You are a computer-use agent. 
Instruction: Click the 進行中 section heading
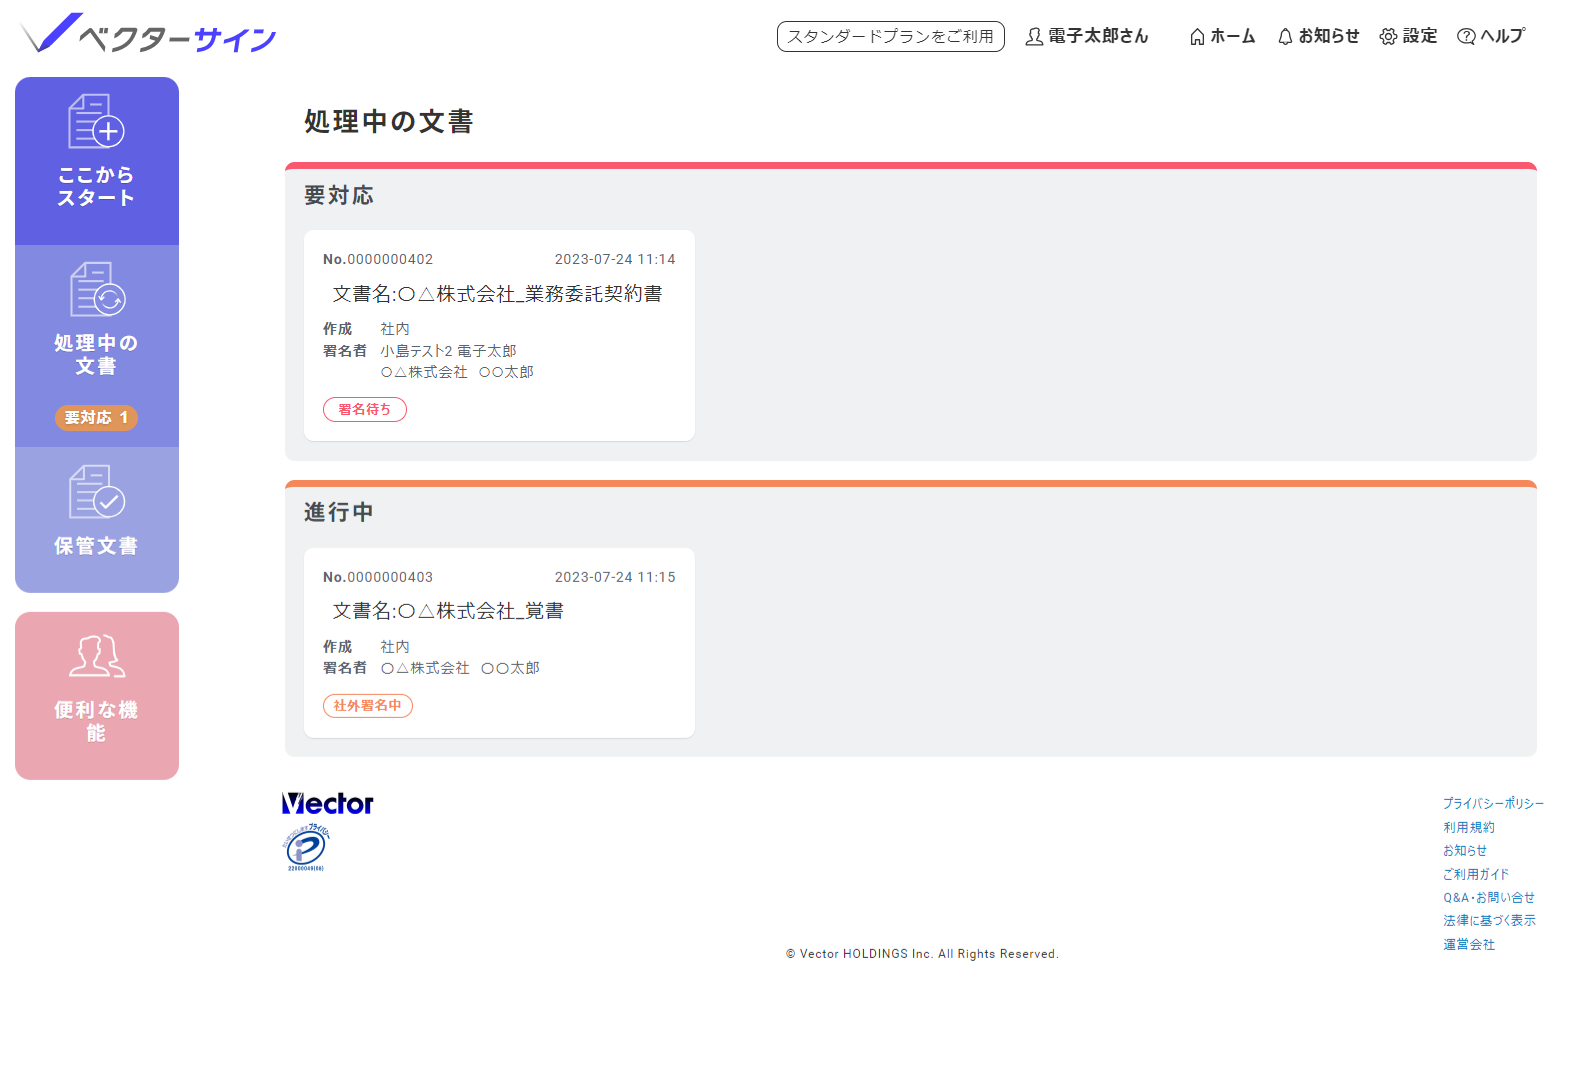(x=339, y=513)
